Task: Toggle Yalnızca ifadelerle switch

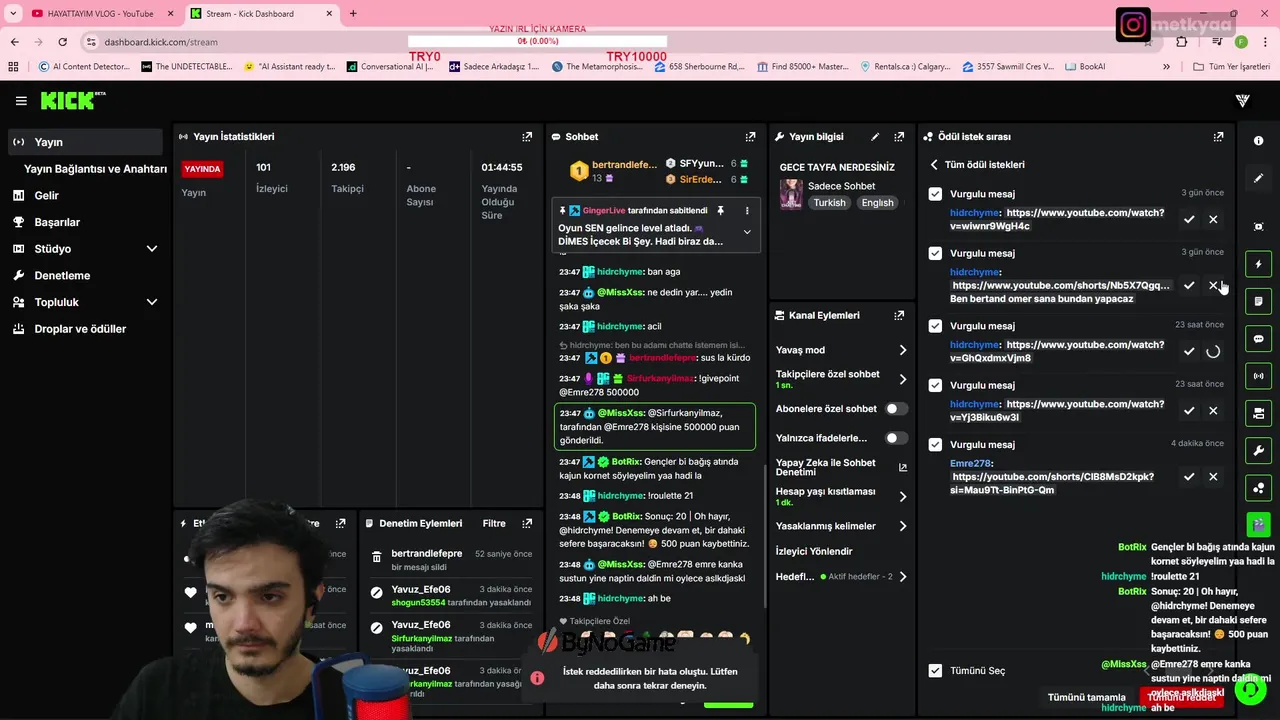Action: click(897, 438)
